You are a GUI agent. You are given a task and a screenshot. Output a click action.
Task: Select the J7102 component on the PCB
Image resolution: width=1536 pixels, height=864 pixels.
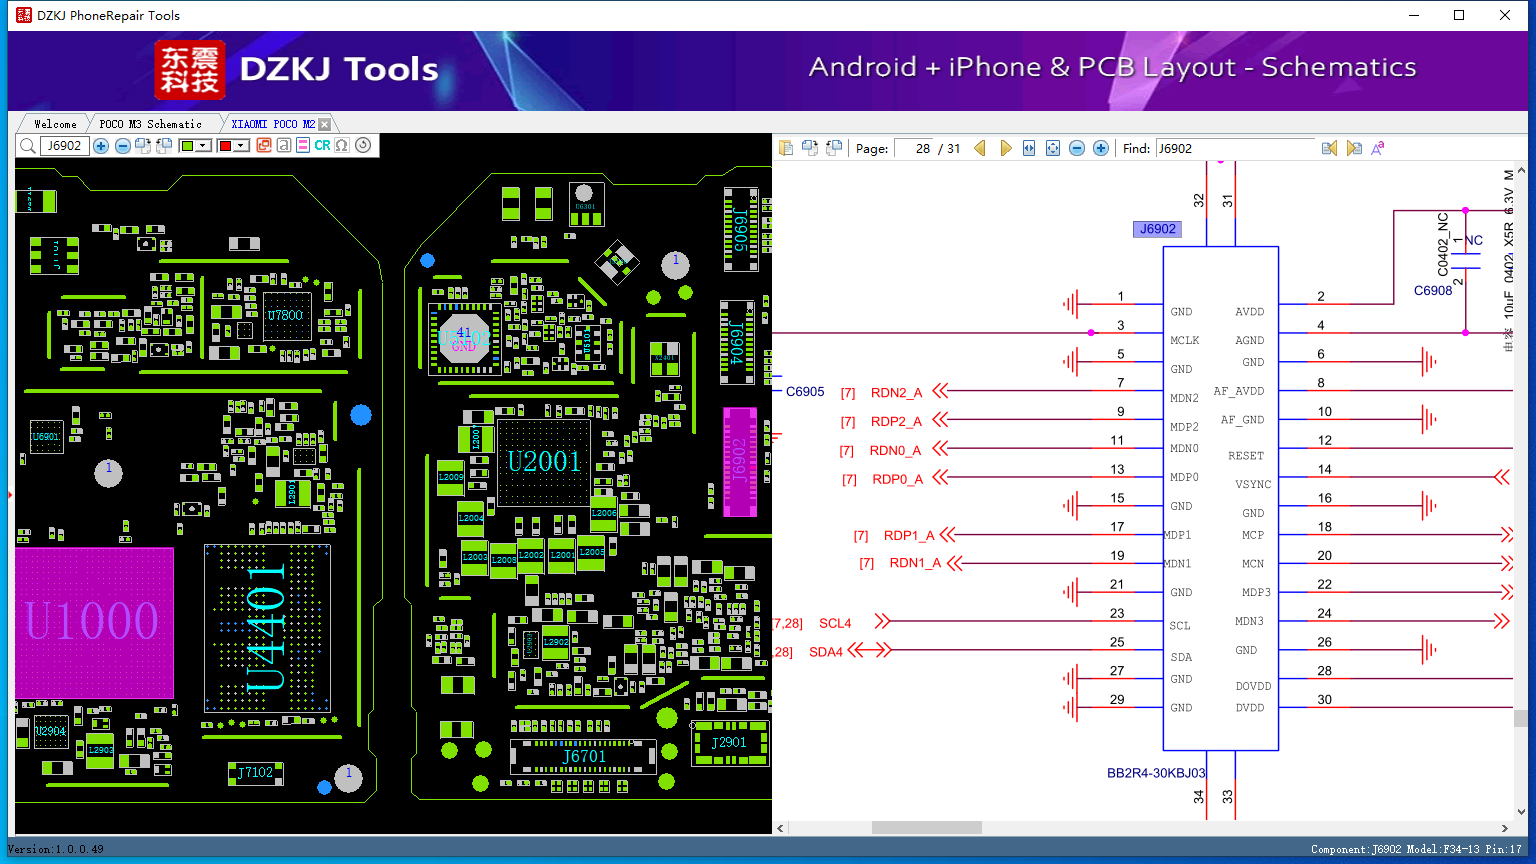256,772
